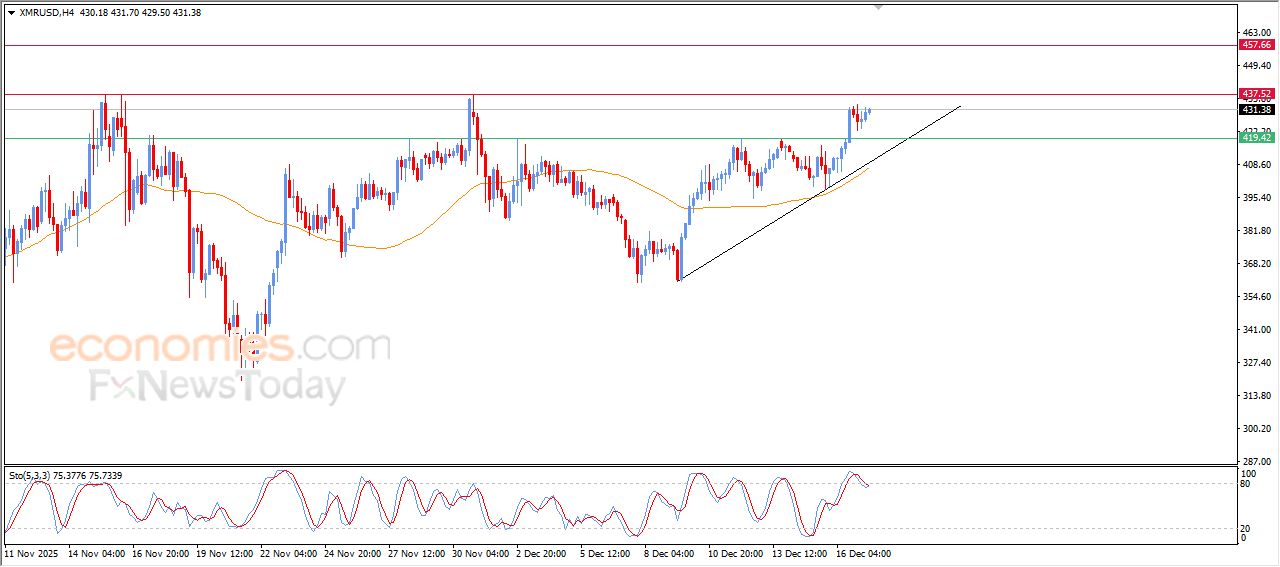Click the 11 Nov 2025 date label

[33, 553]
